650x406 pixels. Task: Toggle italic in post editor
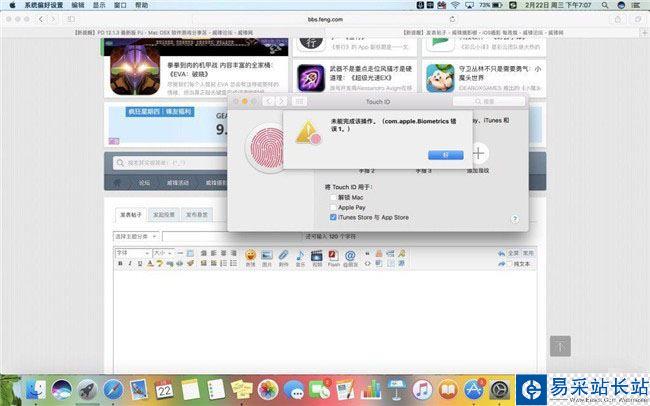(x=130, y=263)
